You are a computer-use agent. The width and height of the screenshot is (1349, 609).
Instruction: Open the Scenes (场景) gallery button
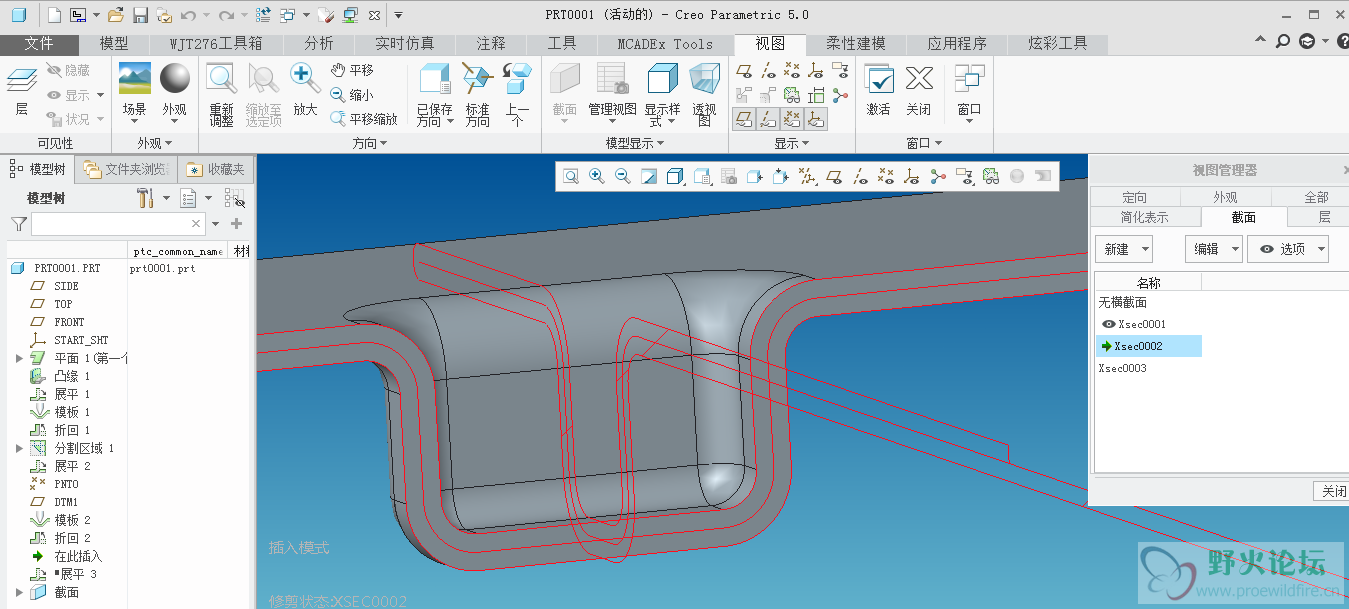pyautogui.click(x=134, y=91)
